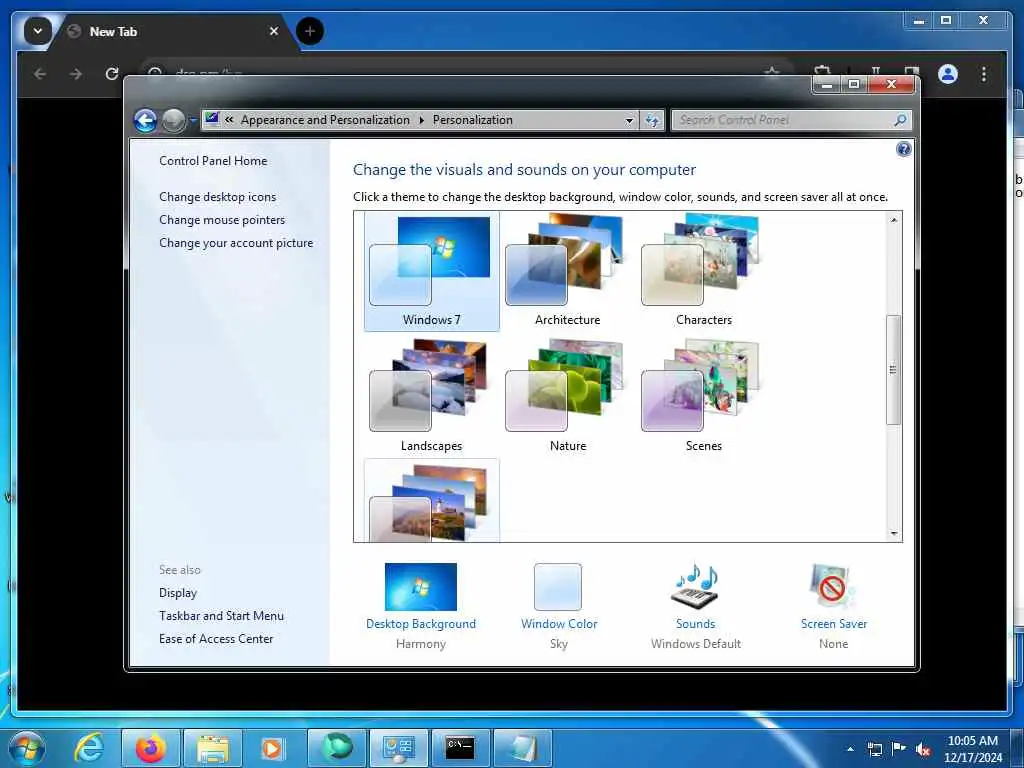Switch to the Control Panel taskbar button
1024x768 pixels.
click(398, 748)
